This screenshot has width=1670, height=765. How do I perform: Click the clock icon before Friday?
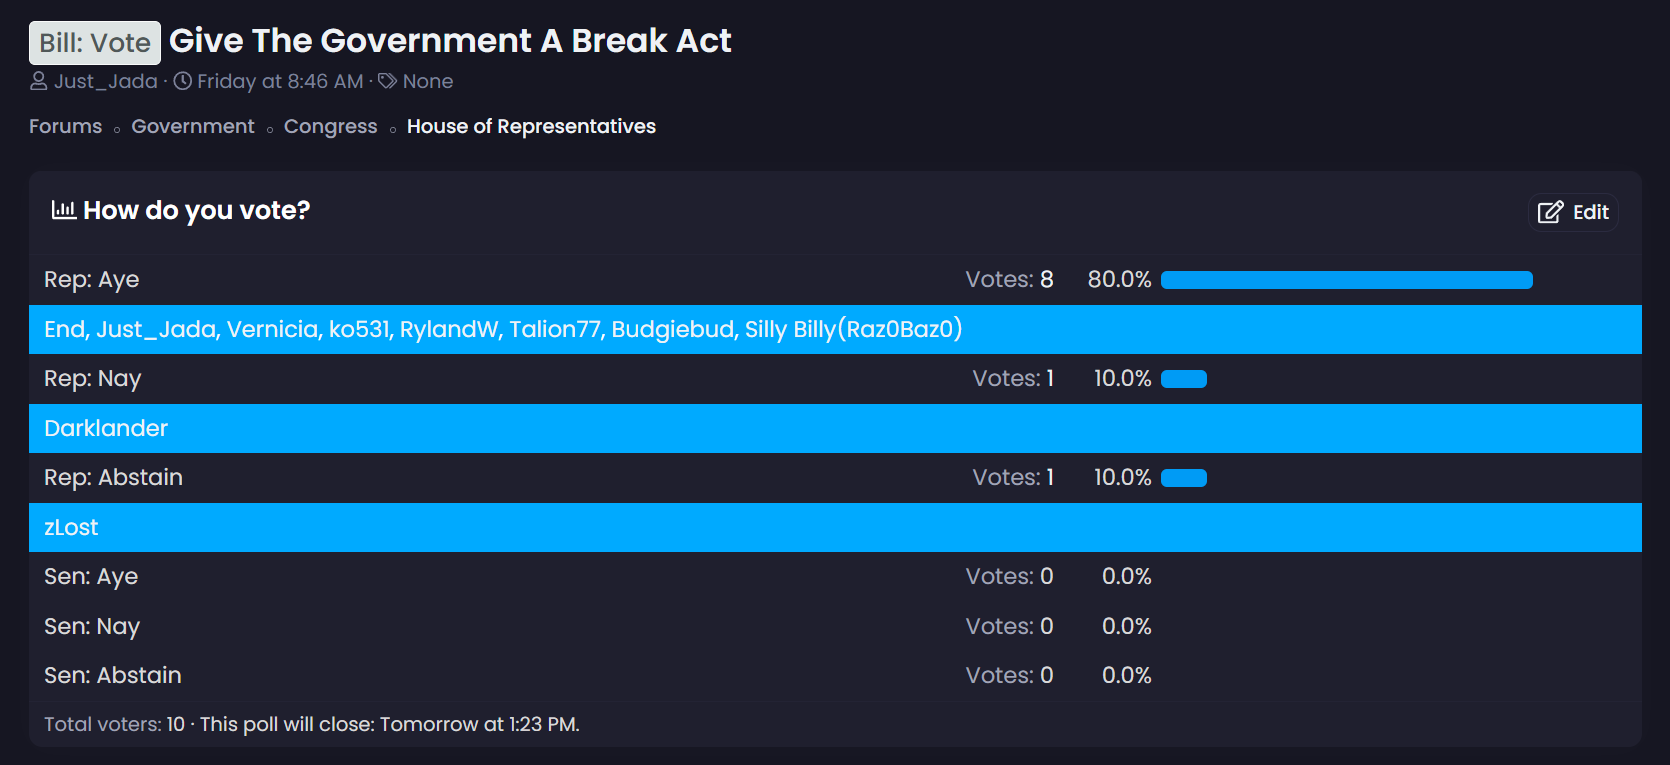[183, 81]
